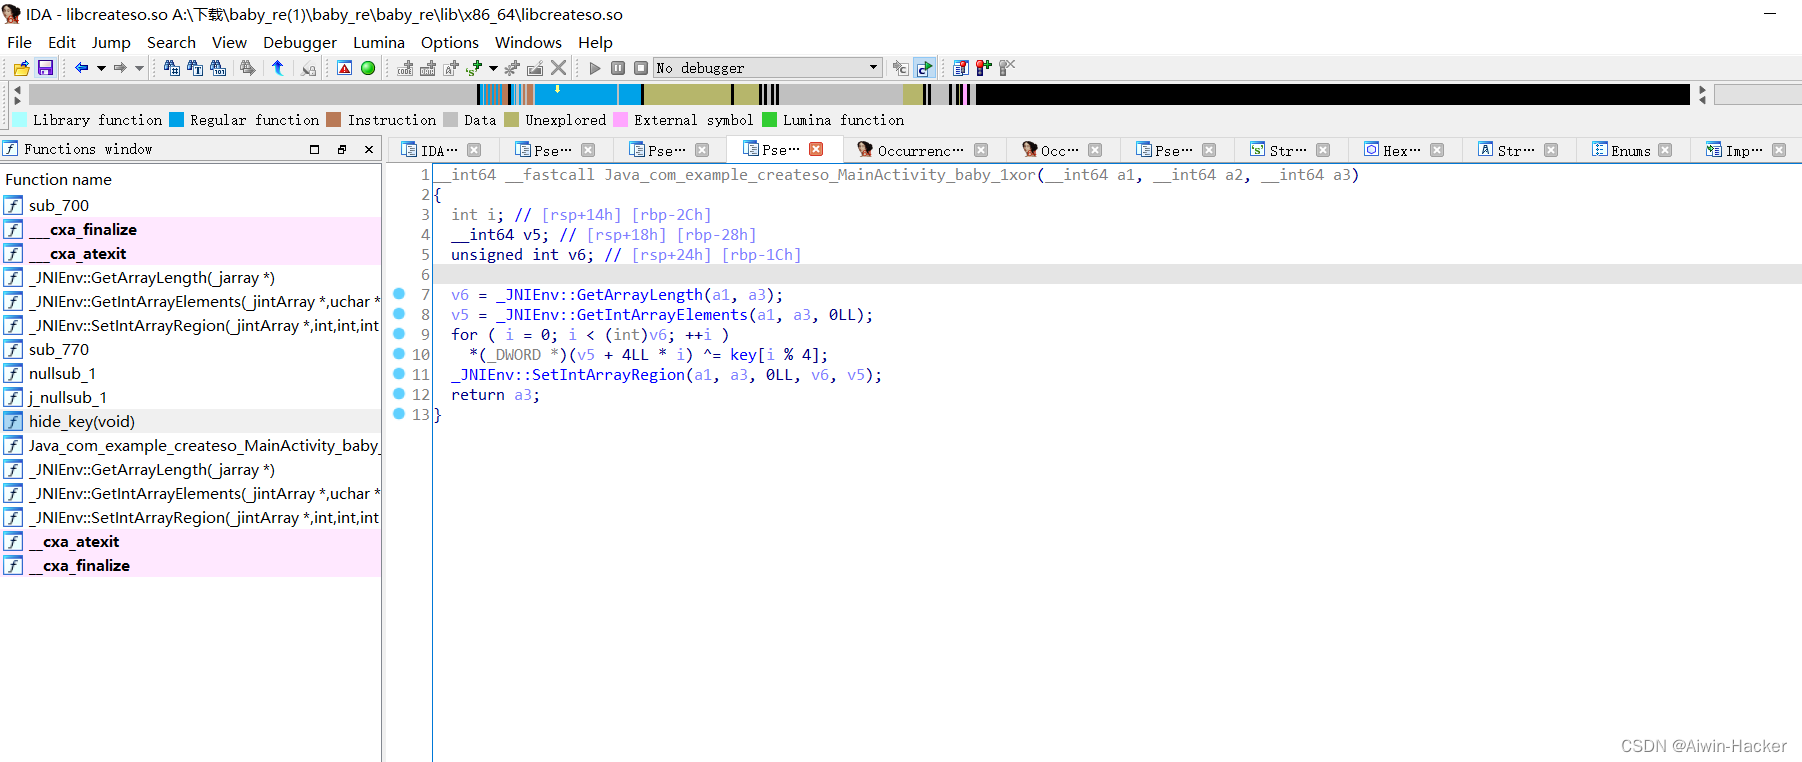This screenshot has width=1802, height=762.
Task: Click the create-string toolbar icon
Action: 451,68
